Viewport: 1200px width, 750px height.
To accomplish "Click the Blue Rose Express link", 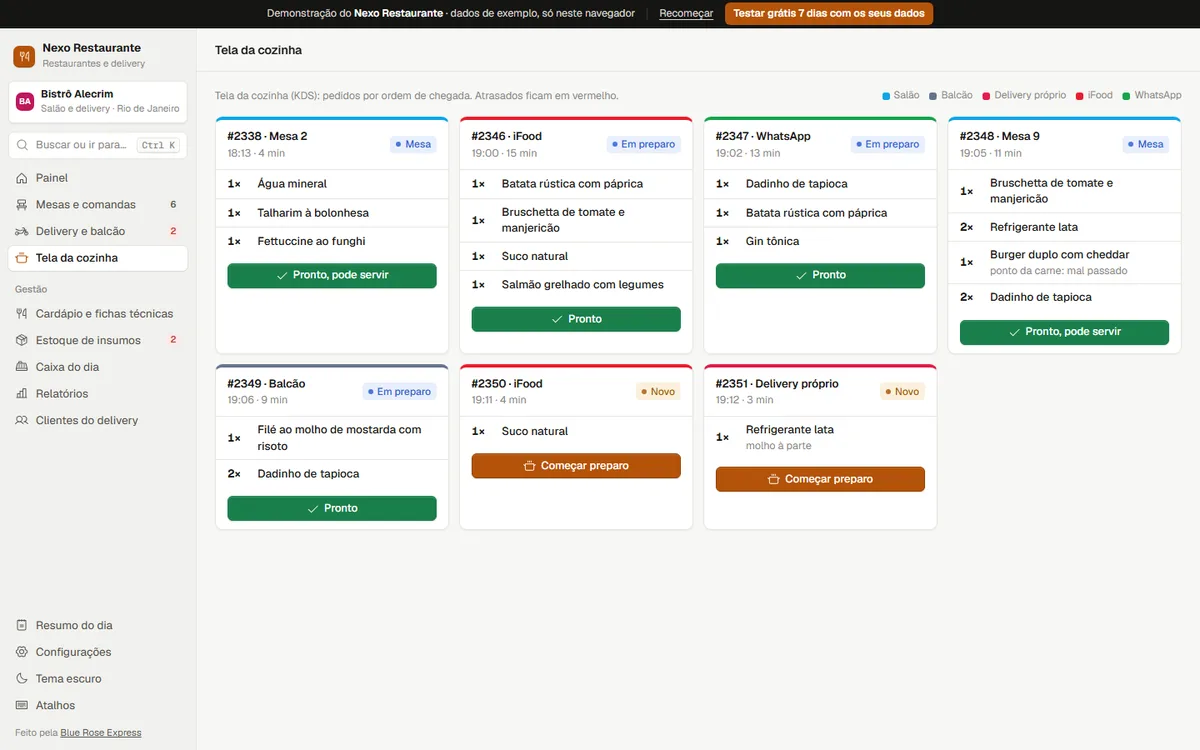I will point(101,733).
